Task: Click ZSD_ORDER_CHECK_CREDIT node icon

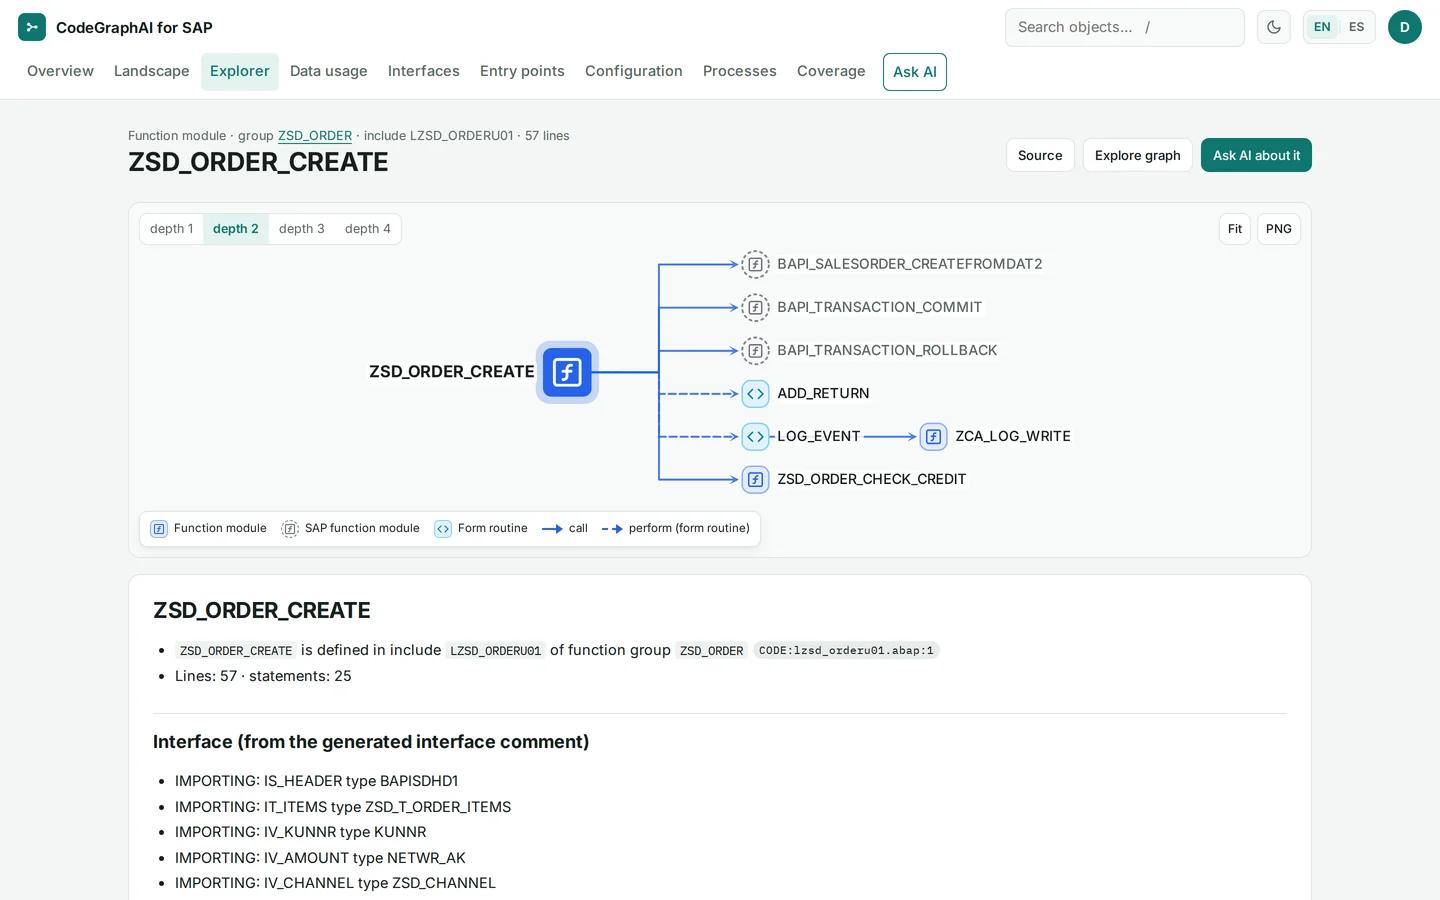Action: 756,480
